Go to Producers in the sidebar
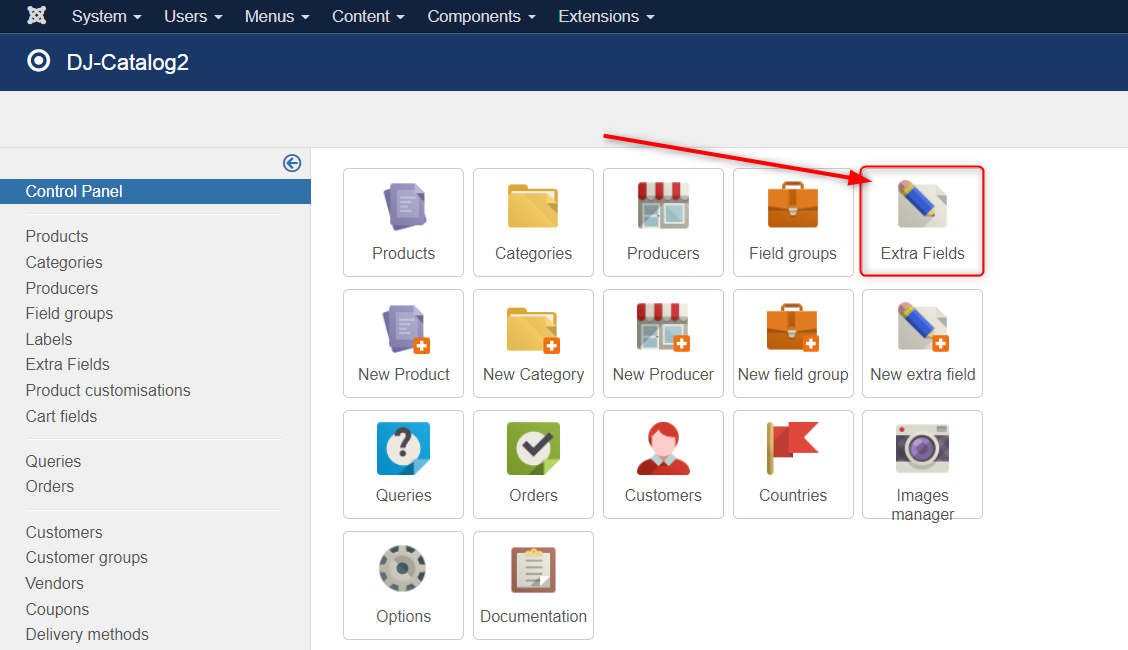The image size is (1128, 650). (62, 288)
